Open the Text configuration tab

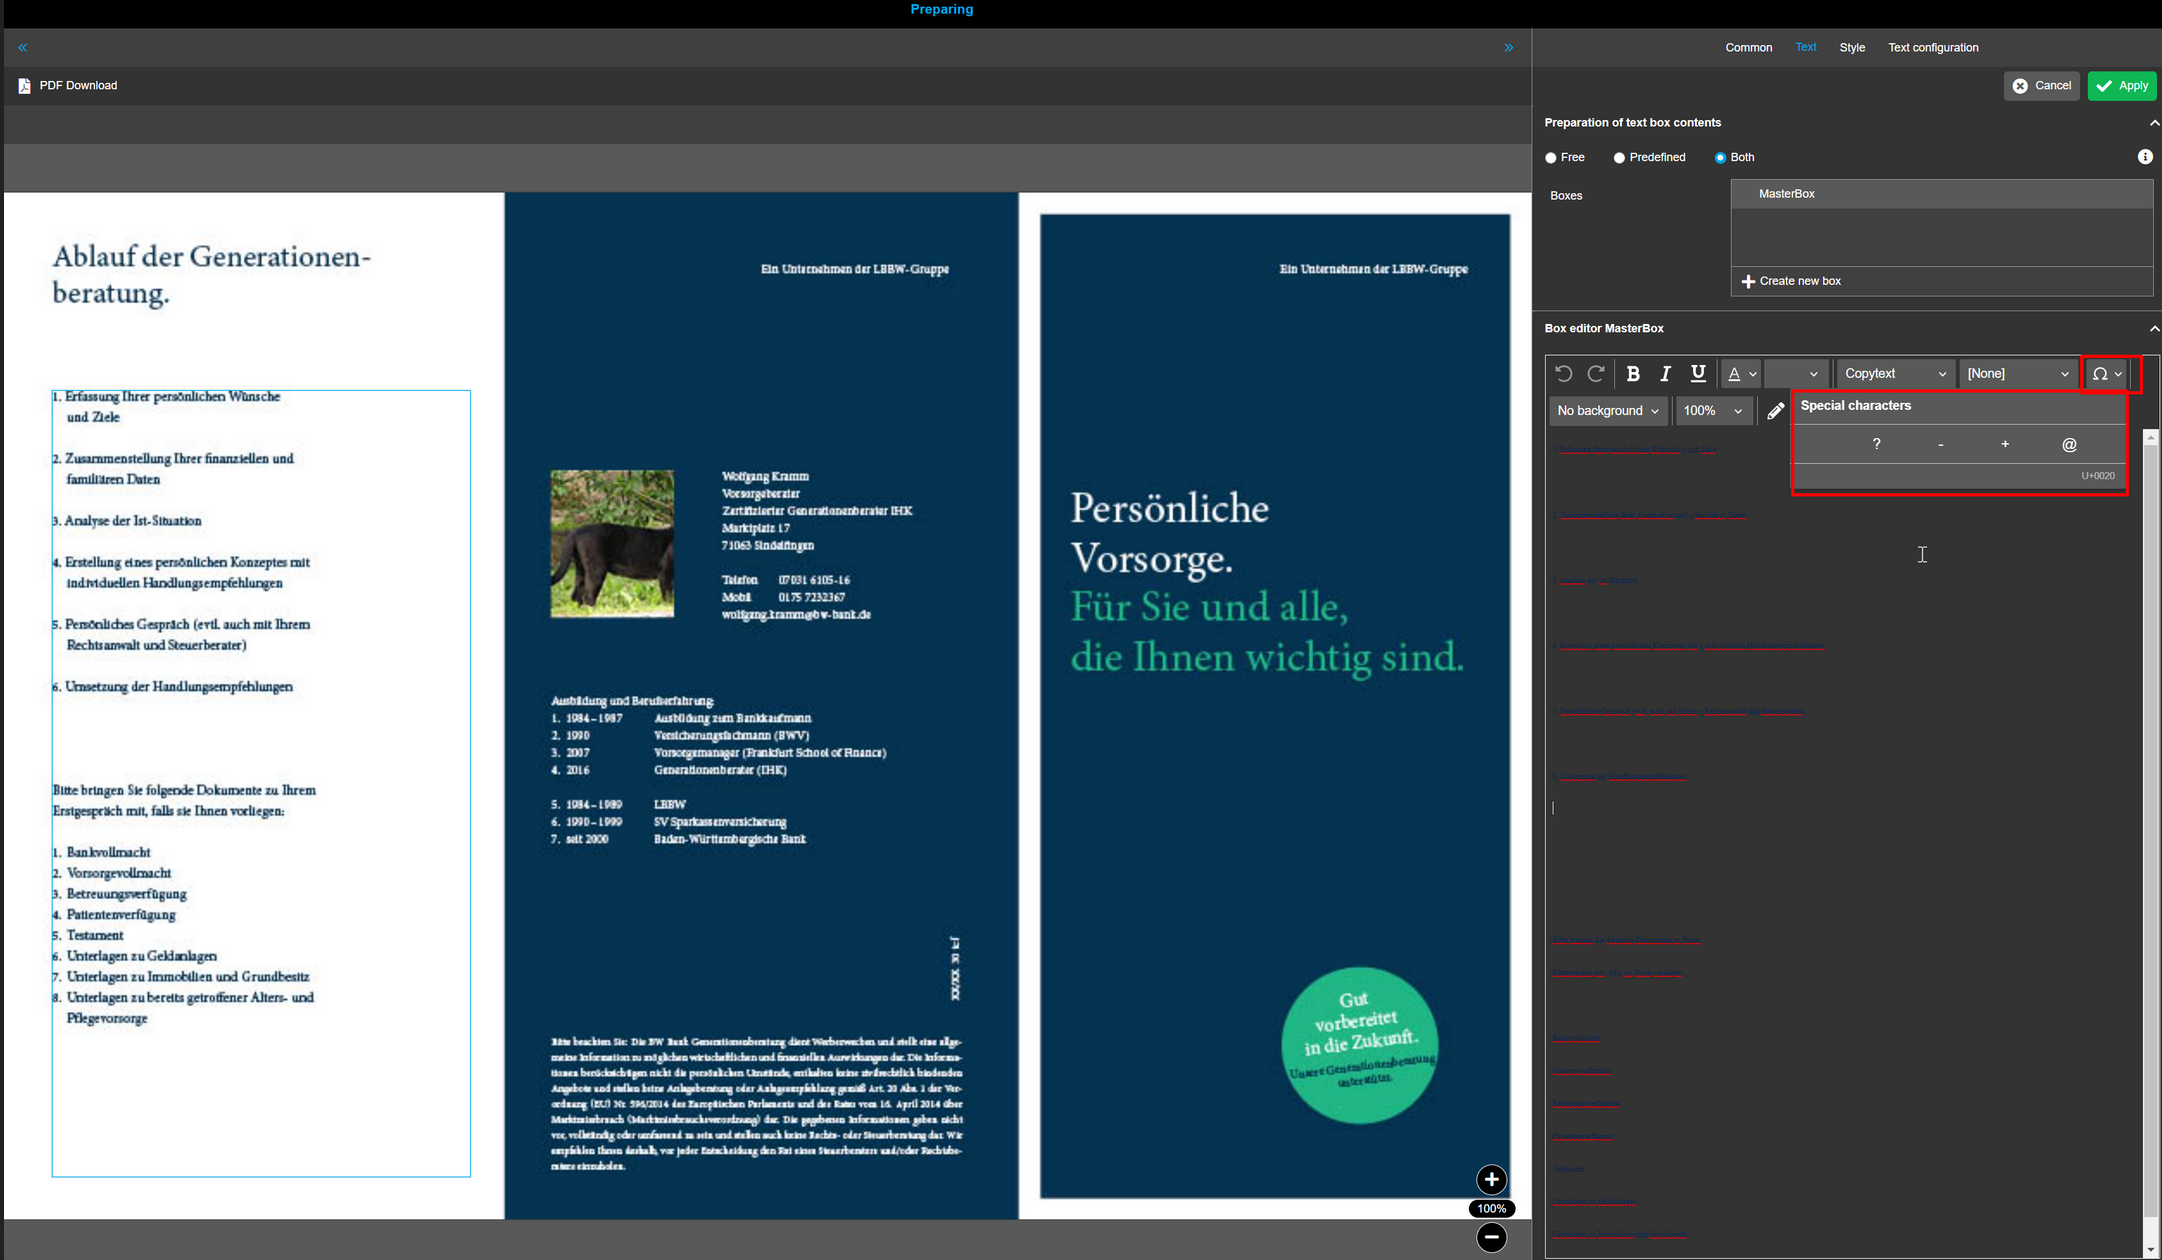pyautogui.click(x=1933, y=48)
